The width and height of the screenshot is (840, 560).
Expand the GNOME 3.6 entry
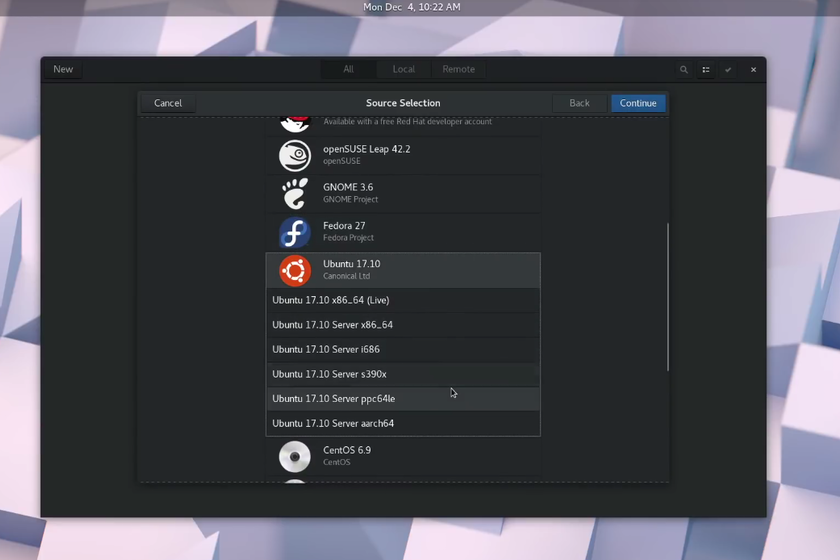point(403,193)
